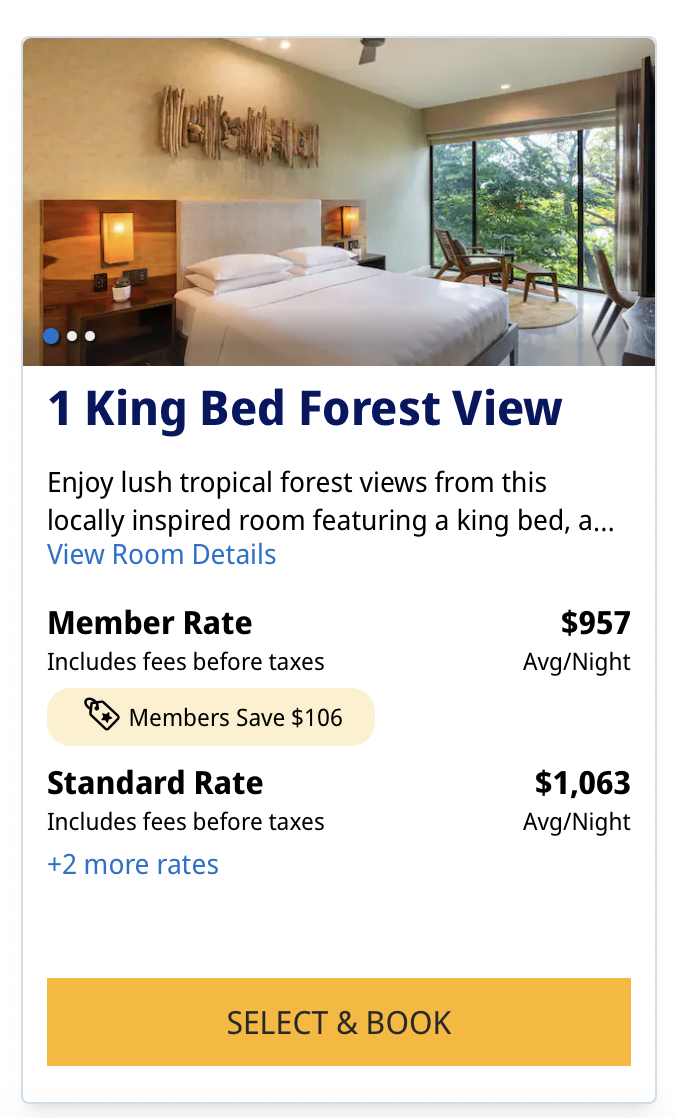The width and height of the screenshot is (674, 1118).
Task: Open the room photo of the king bed
Action: pyautogui.click(x=339, y=202)
